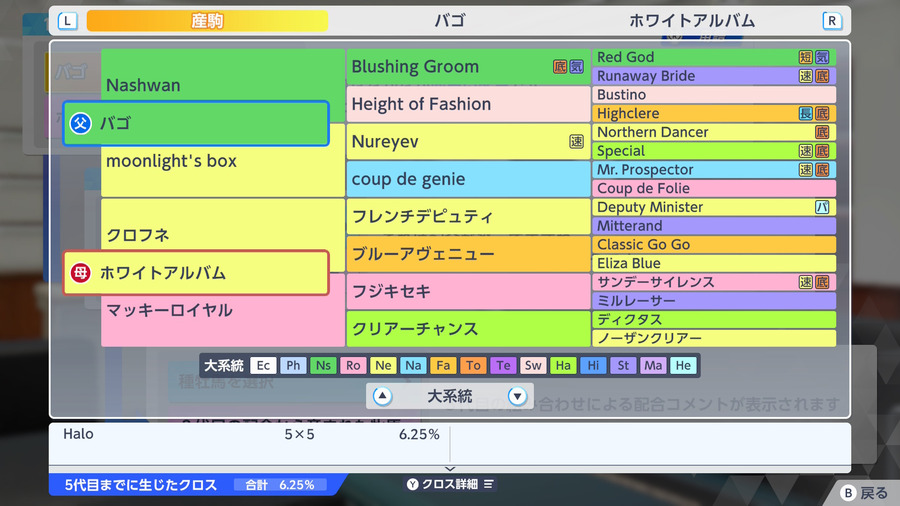Click the L shoulder button icon

click(68, 21)
